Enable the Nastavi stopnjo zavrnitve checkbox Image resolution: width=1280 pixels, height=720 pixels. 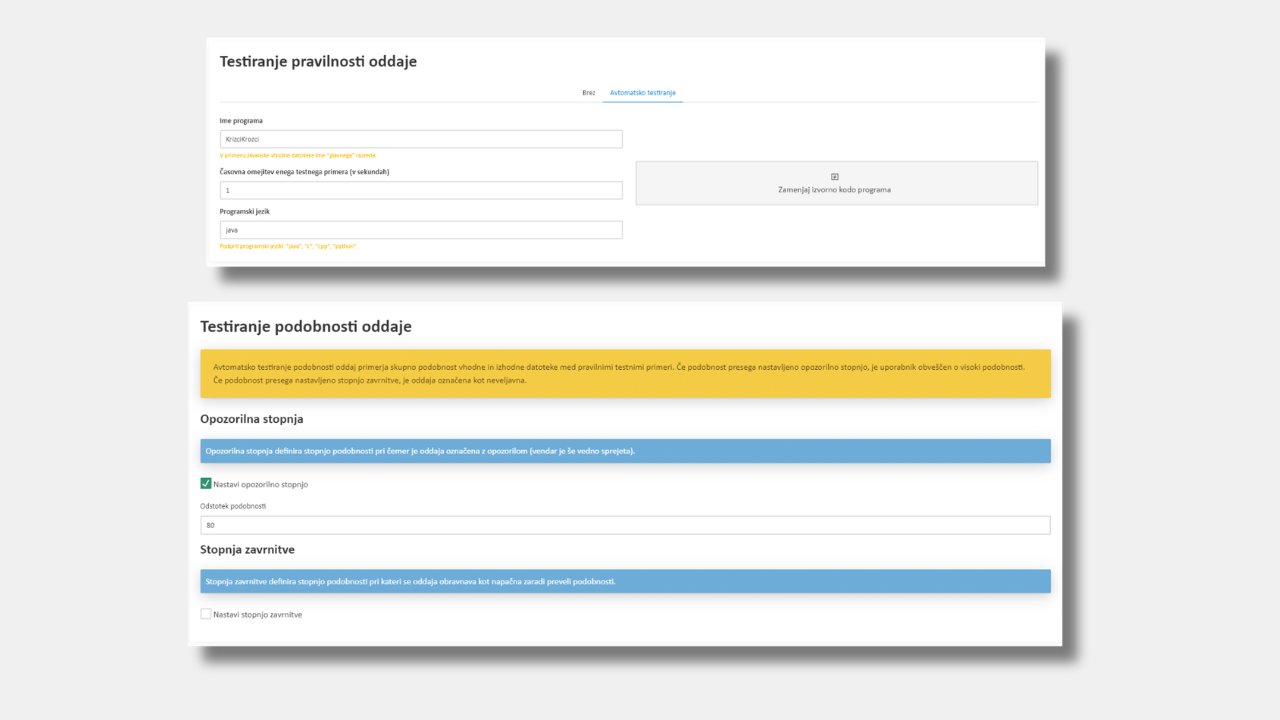coord(206,614)
